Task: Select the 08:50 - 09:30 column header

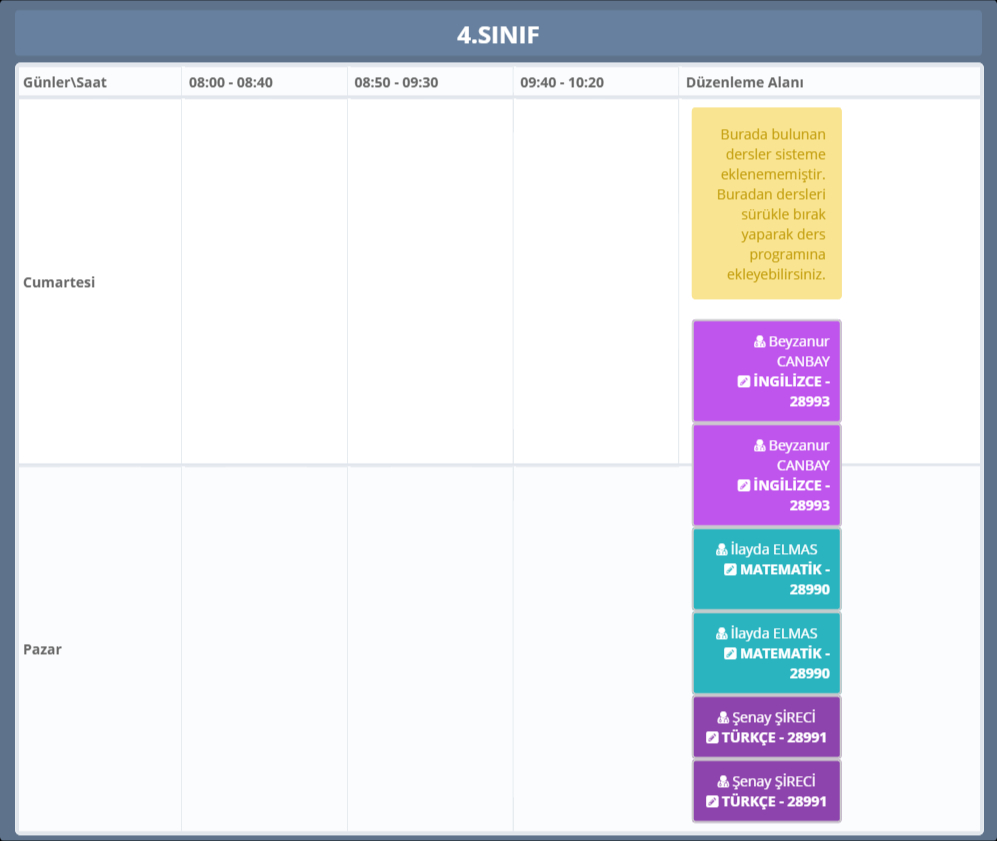Action: [396, 82]
